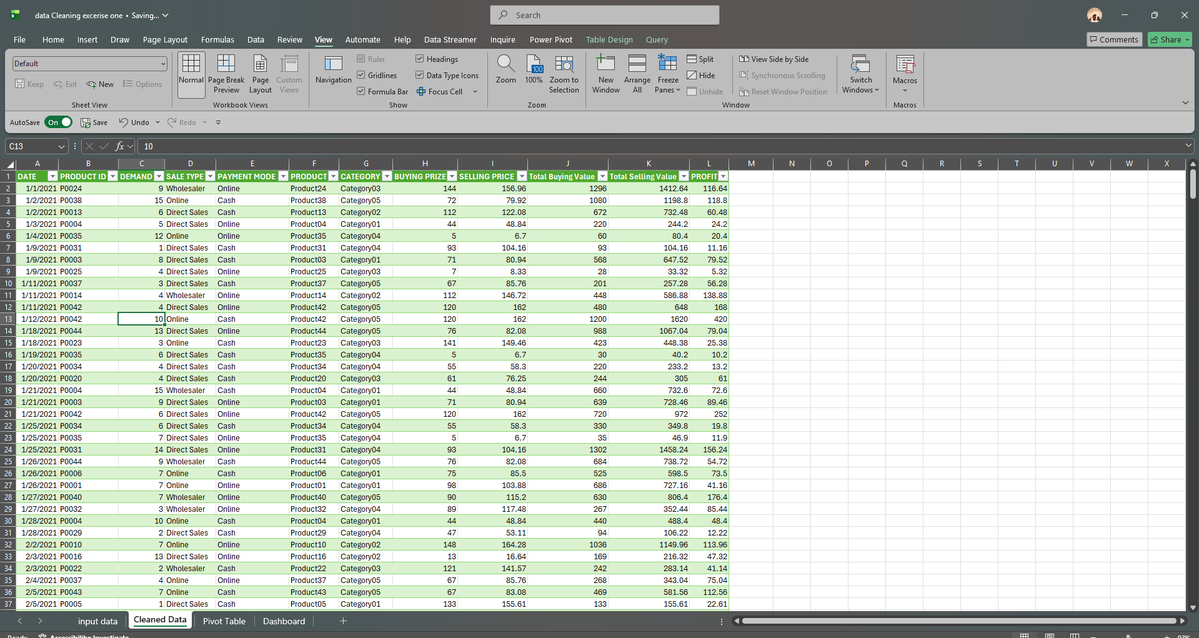Click Zoom to Selection
This screenshot has width=1199, height=638.
coord(564,74)
